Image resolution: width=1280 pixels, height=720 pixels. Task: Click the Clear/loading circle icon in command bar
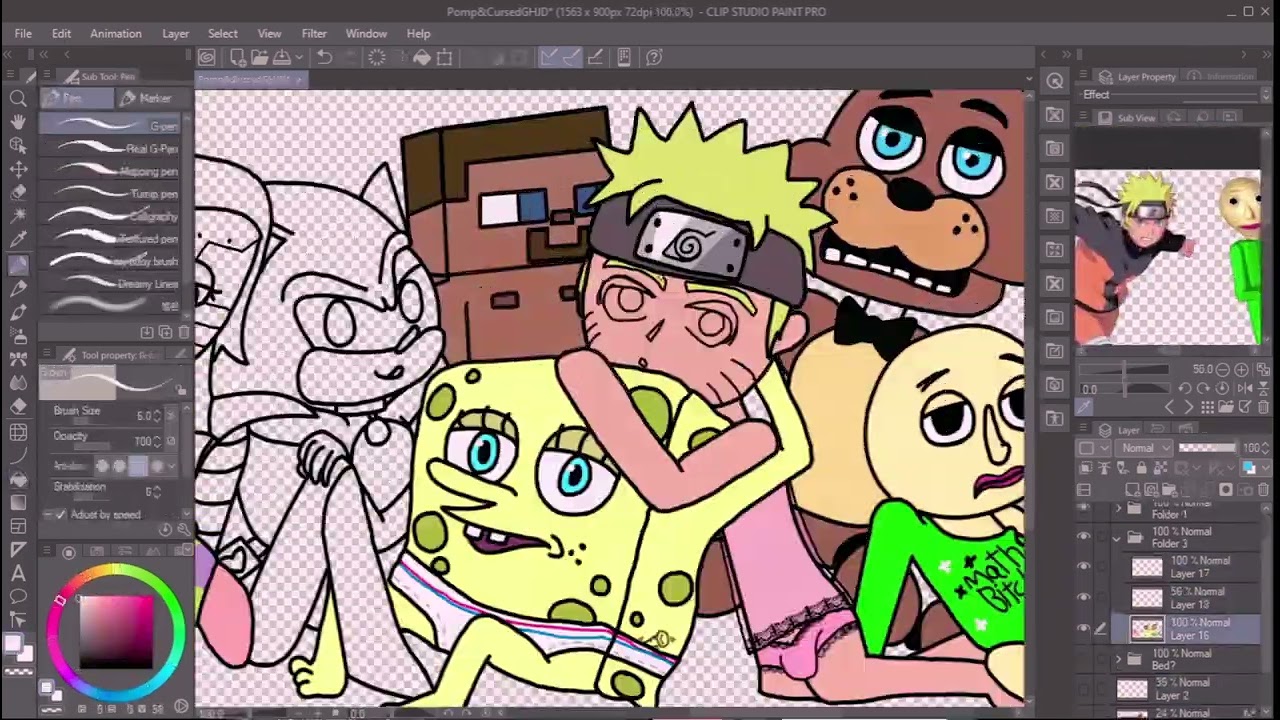[377, 58]
